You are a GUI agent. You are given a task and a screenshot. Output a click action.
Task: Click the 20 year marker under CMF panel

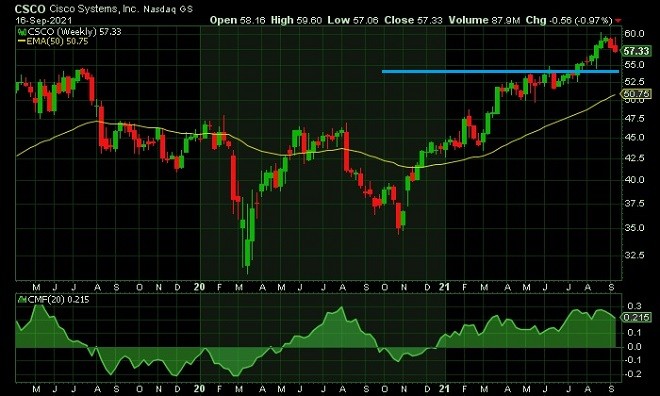(200, 388)
